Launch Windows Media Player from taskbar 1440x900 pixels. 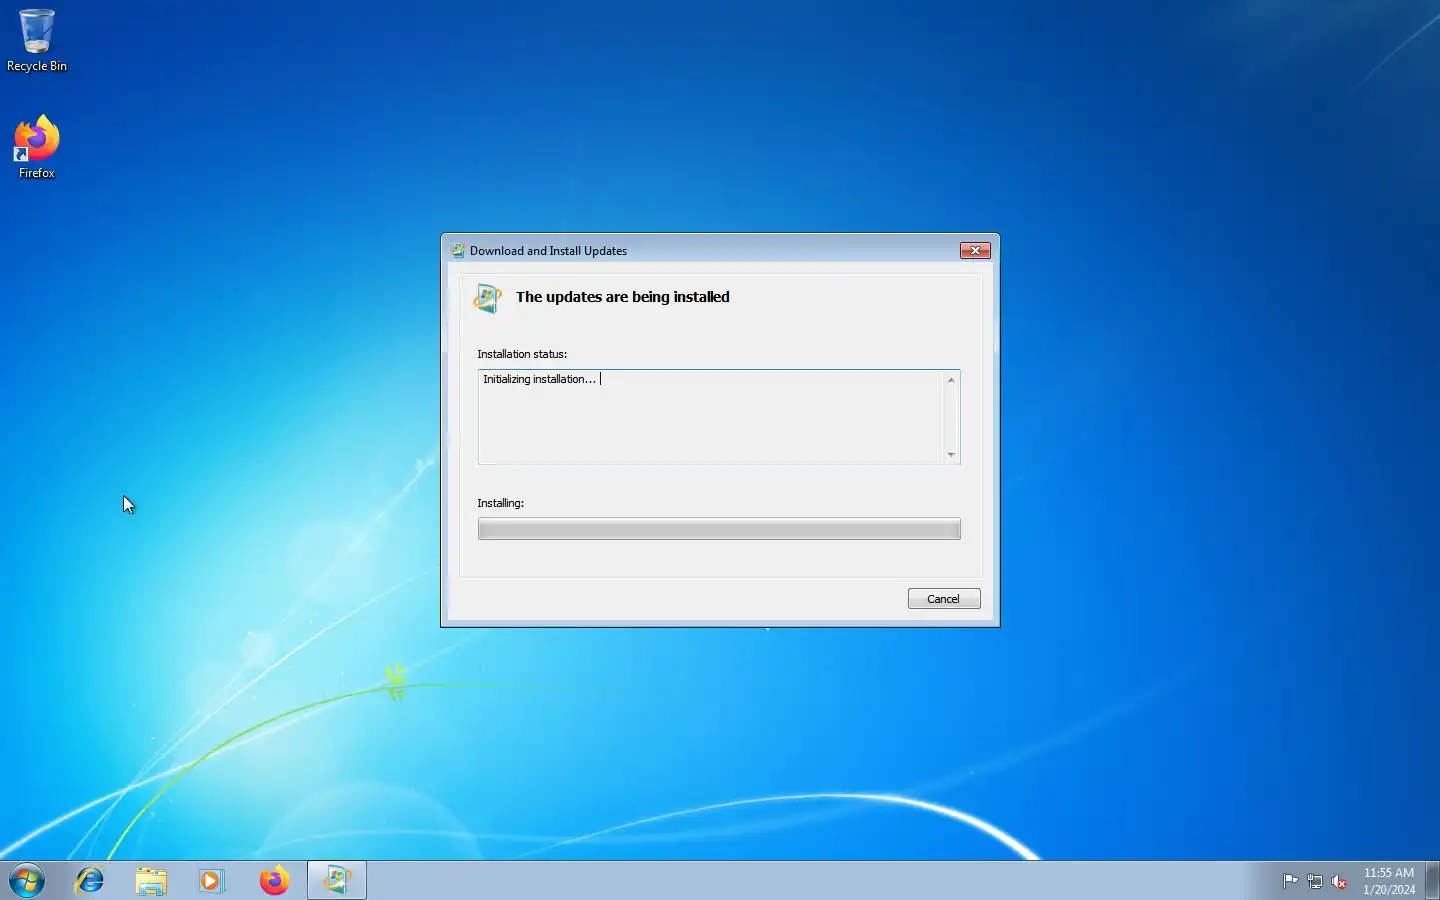212,881
